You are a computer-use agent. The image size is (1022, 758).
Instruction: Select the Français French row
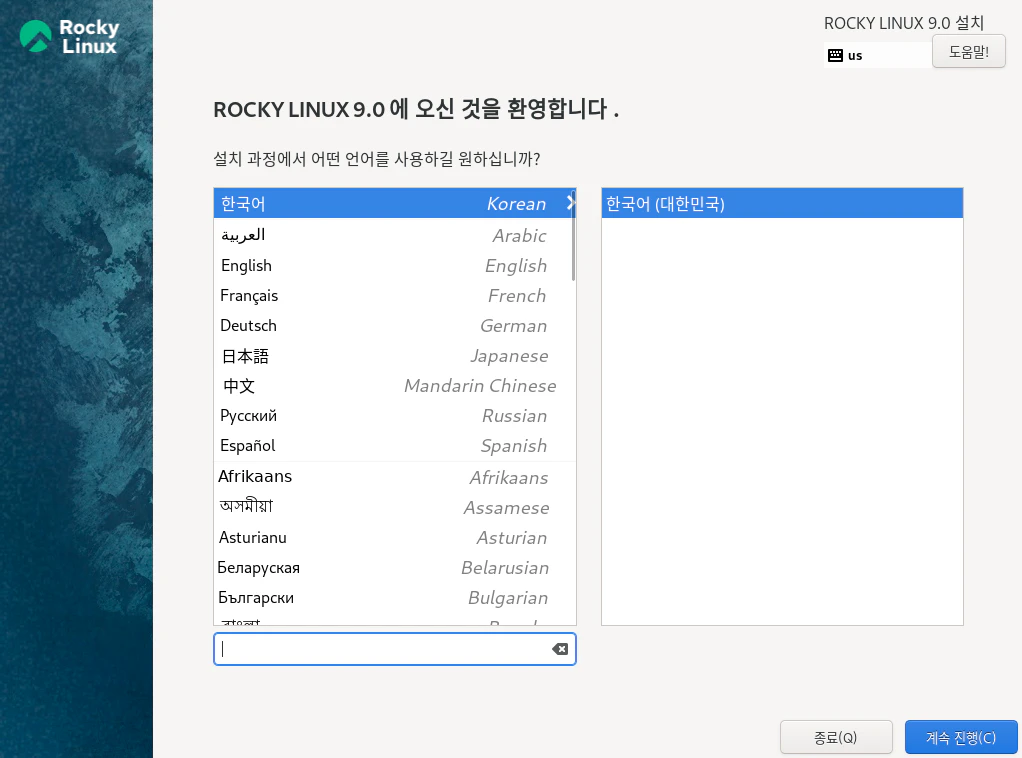click(394, 295)
